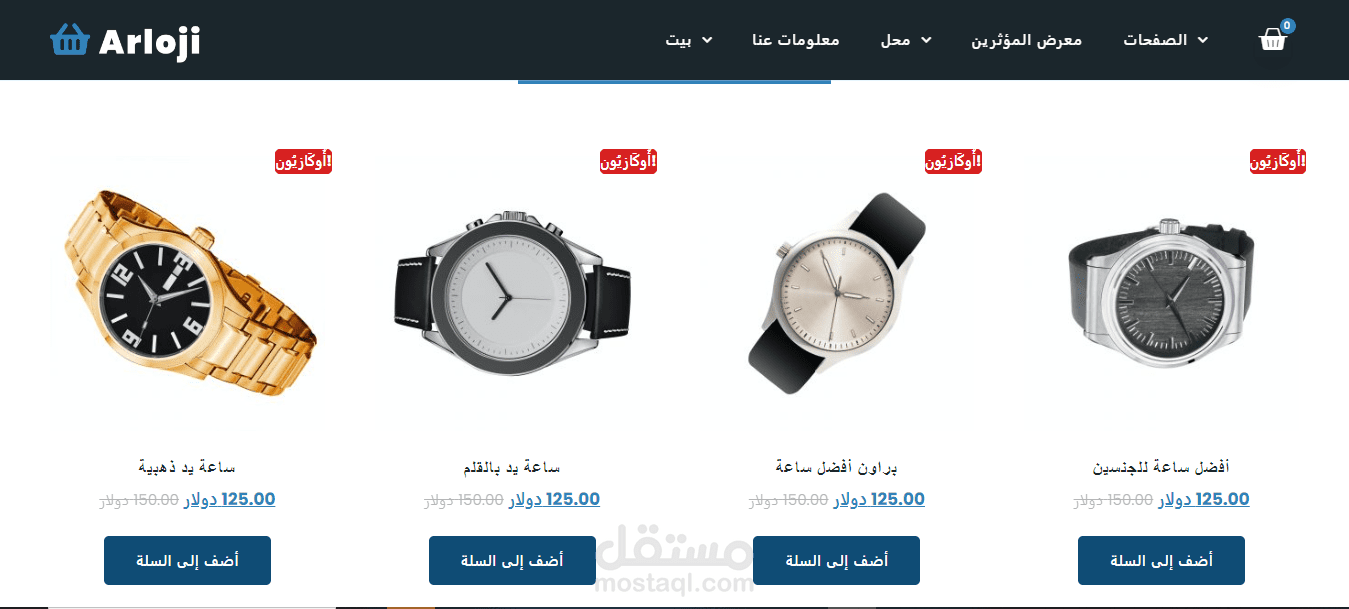Open the shopping cart icon
Image resolution: width=1349 pixels, height=609 pixels.
(x=1272, y=39)
